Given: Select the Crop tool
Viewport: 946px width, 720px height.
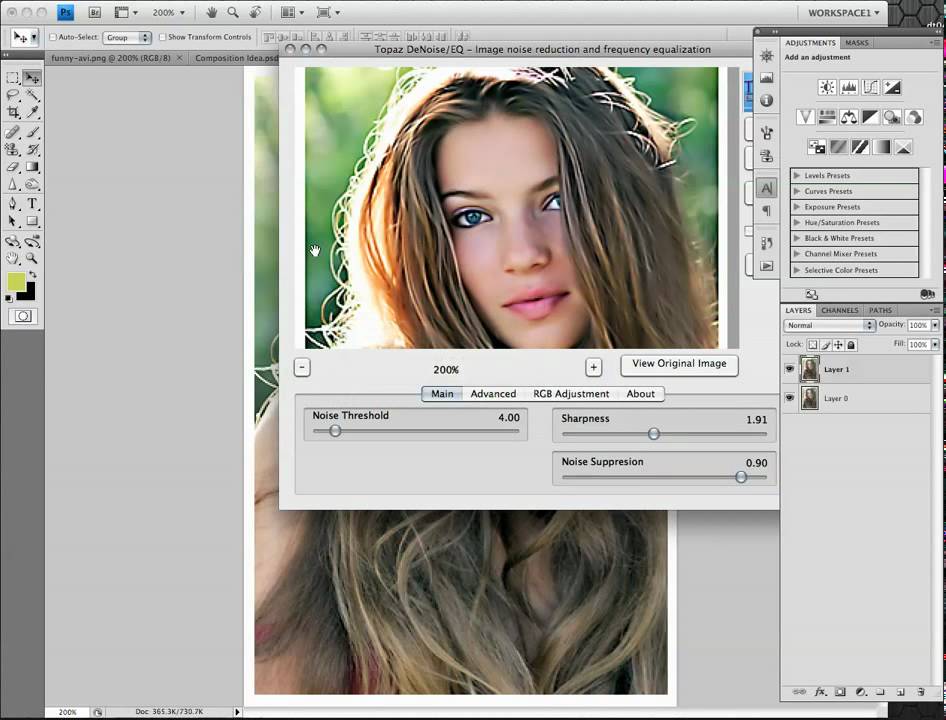Looking at the screenshot, I should point(13,113).
